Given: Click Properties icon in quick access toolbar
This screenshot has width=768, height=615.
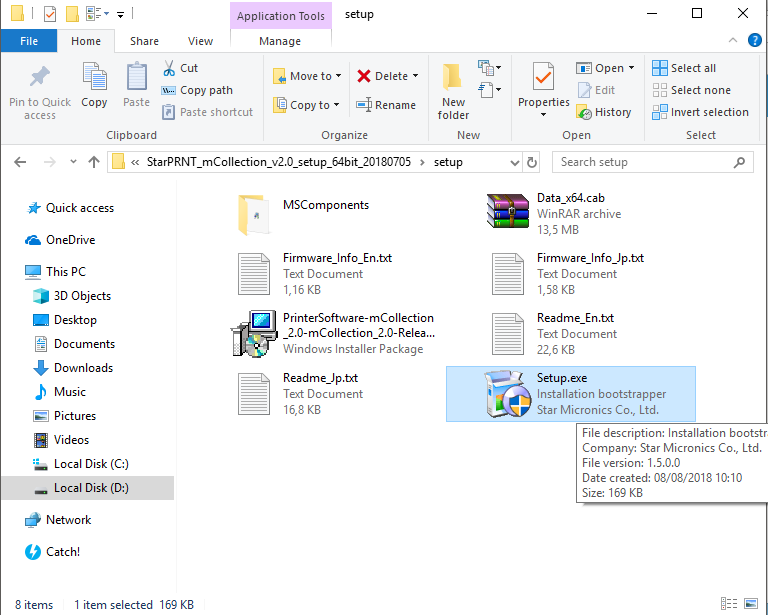Looking at the screenshot, I should [50, 14].
